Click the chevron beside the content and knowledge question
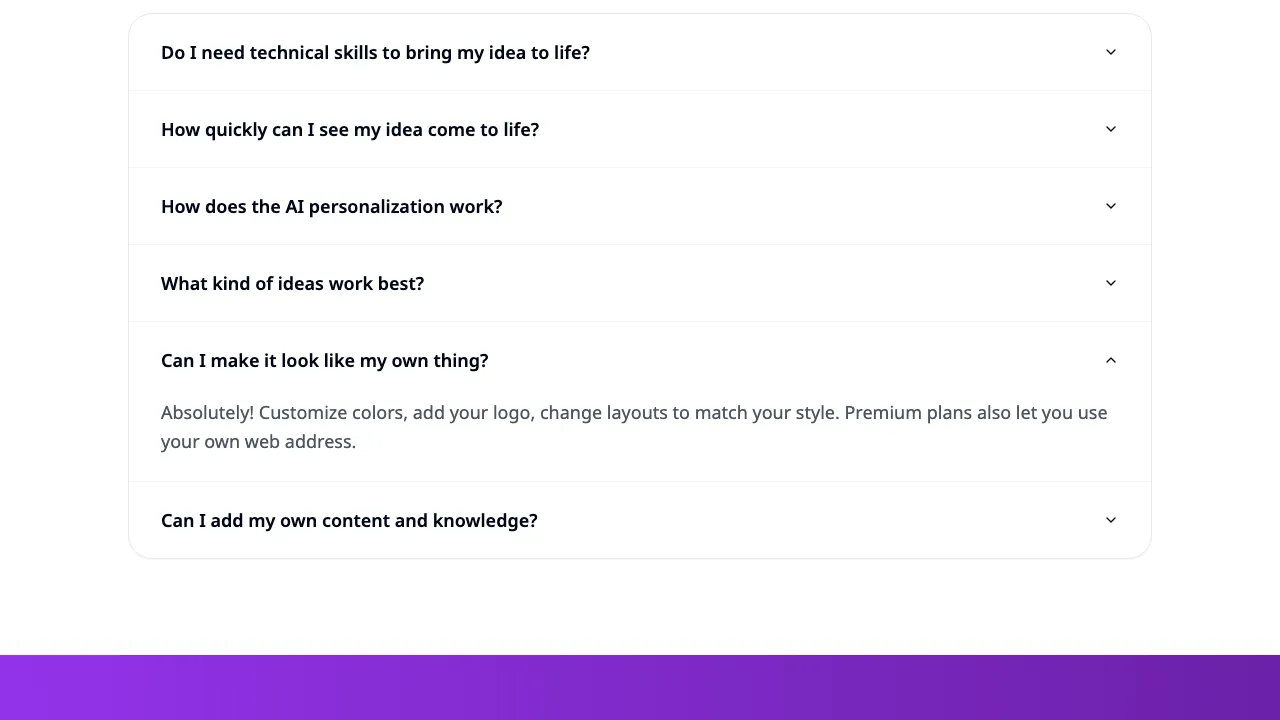 pos(1110,520)
